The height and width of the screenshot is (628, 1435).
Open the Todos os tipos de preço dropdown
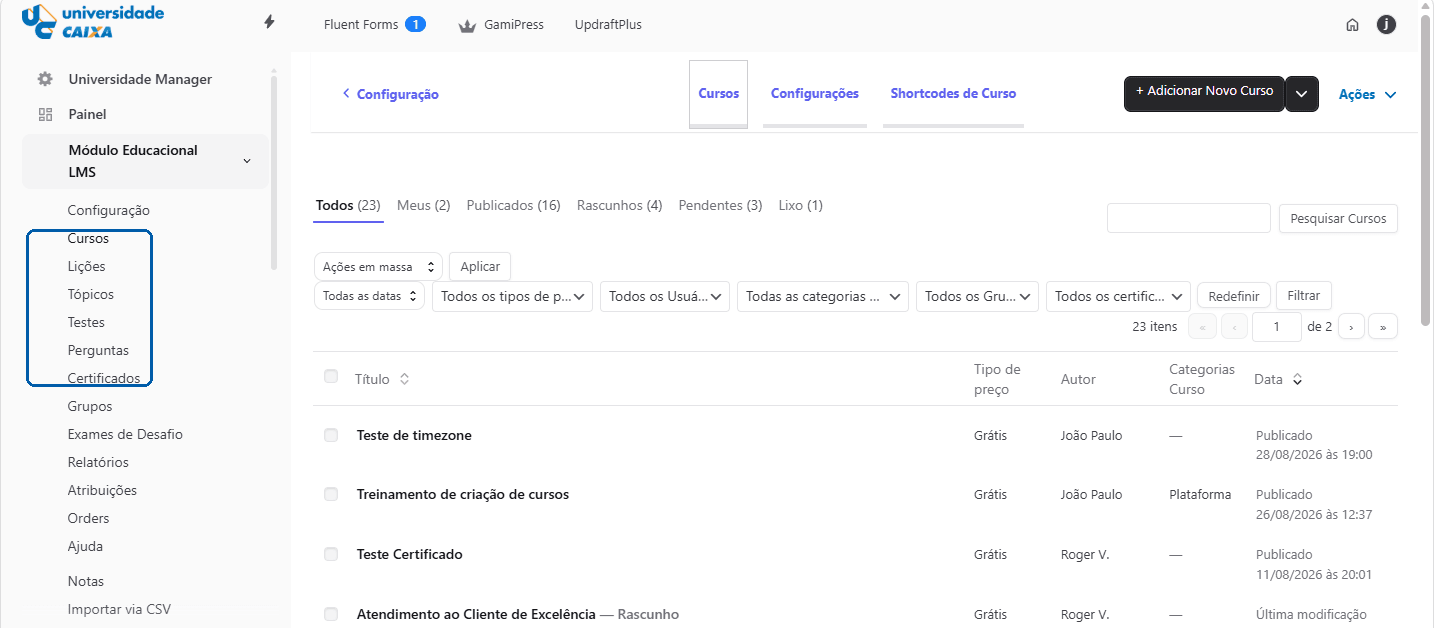[513, 296]
